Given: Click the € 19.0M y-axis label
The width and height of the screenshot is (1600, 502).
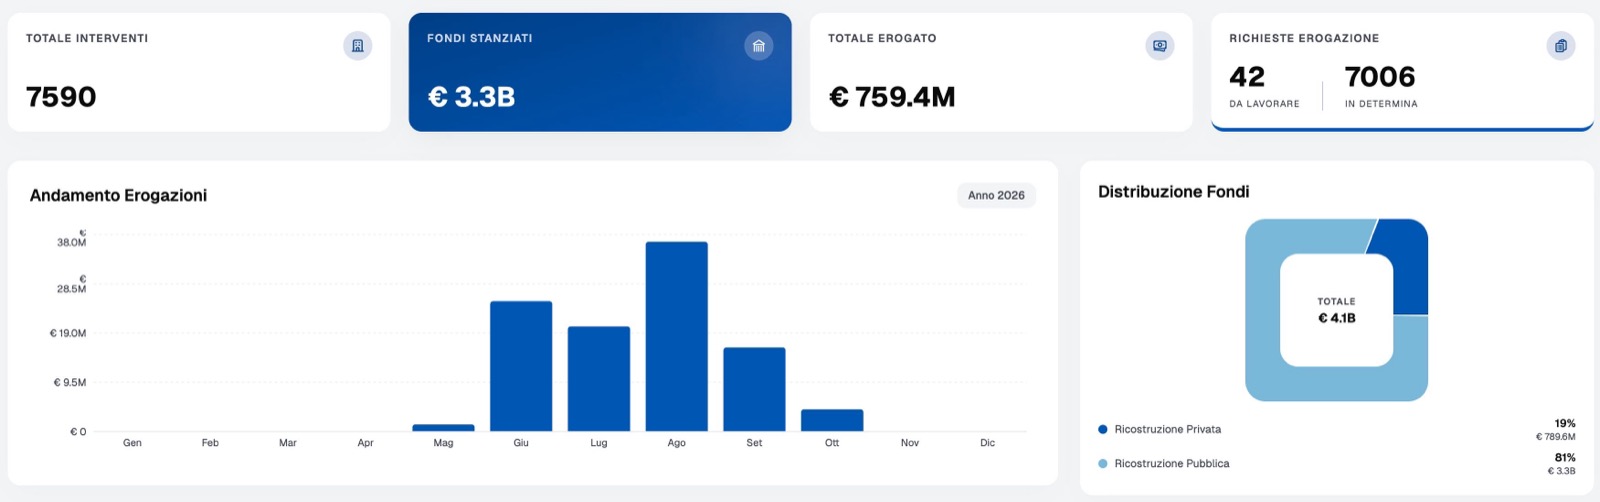Looking at the screenshot, I should 68,334.
